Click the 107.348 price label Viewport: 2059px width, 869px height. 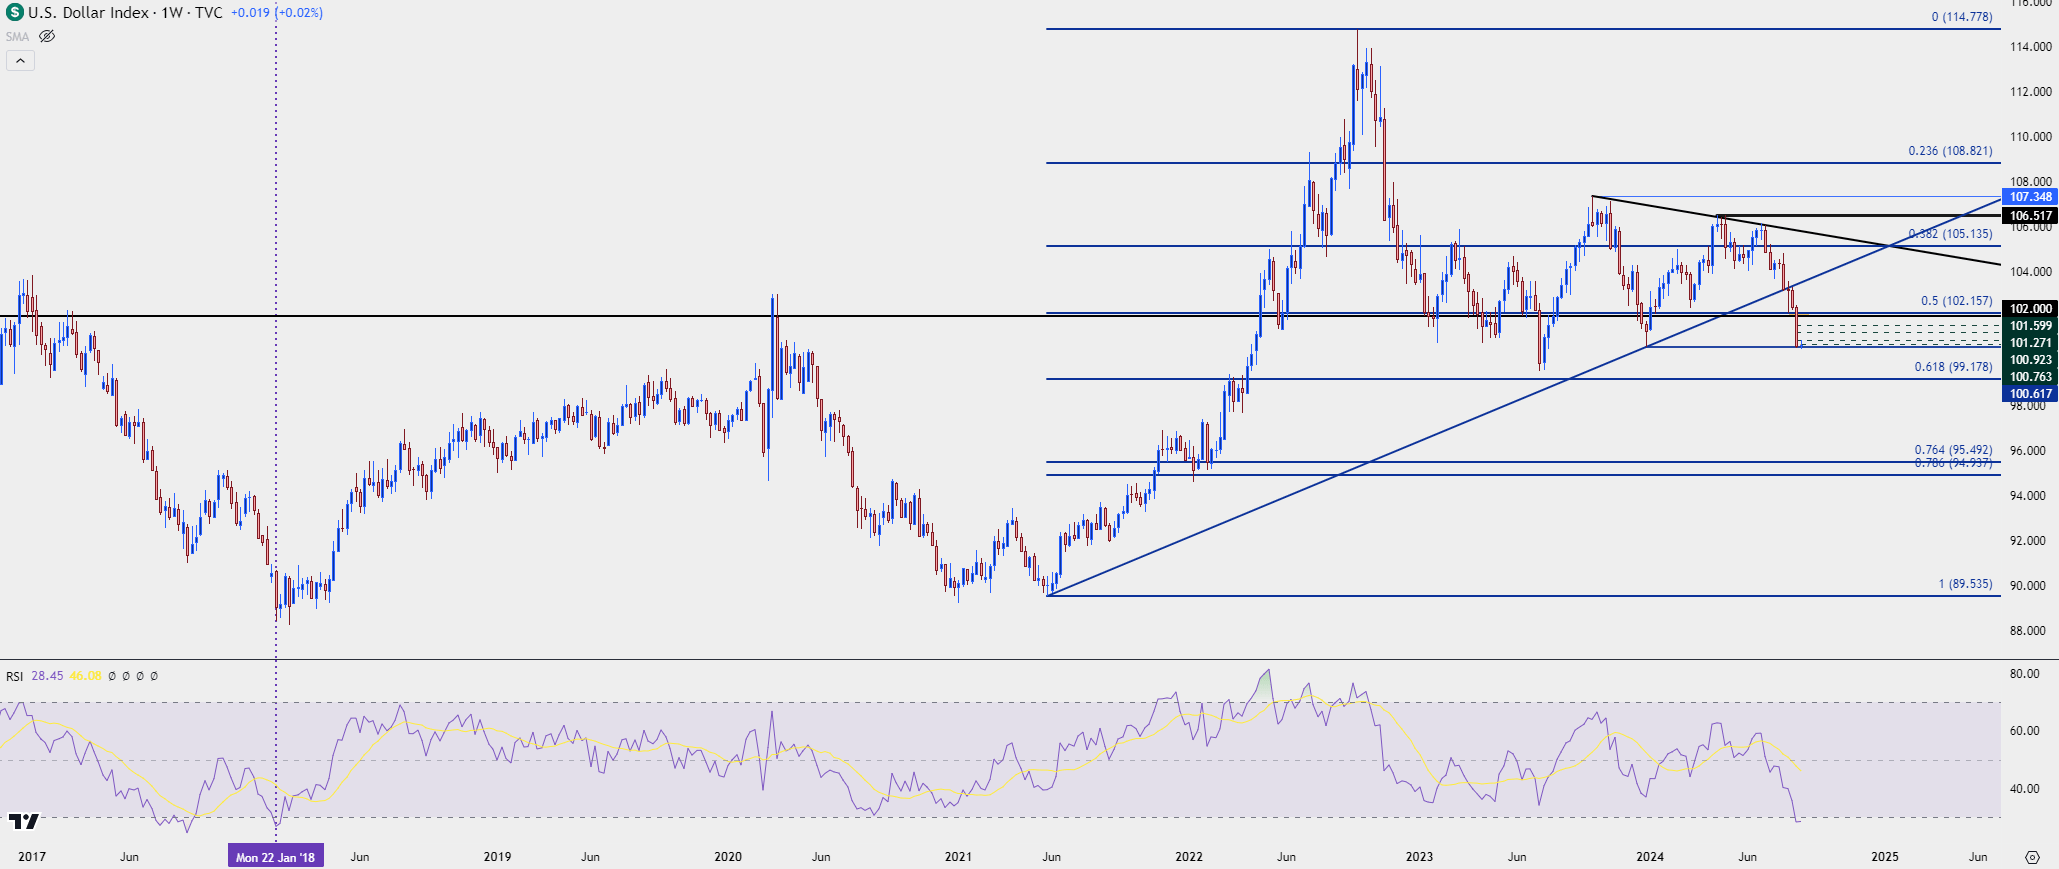(x=2030, y=197)
